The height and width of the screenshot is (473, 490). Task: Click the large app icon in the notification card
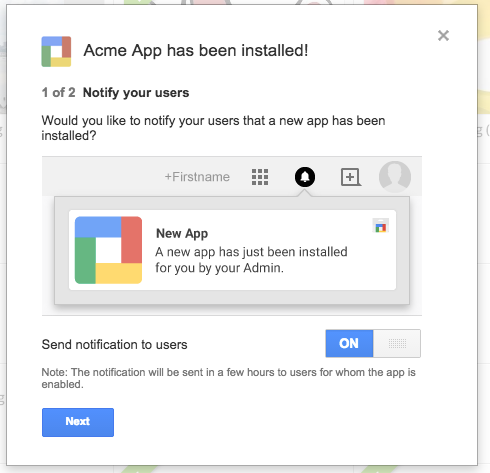click(x=108, y=250)
